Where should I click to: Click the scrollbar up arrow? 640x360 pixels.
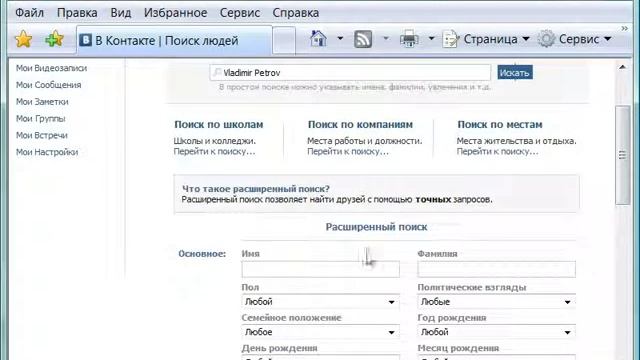[622, 67]
